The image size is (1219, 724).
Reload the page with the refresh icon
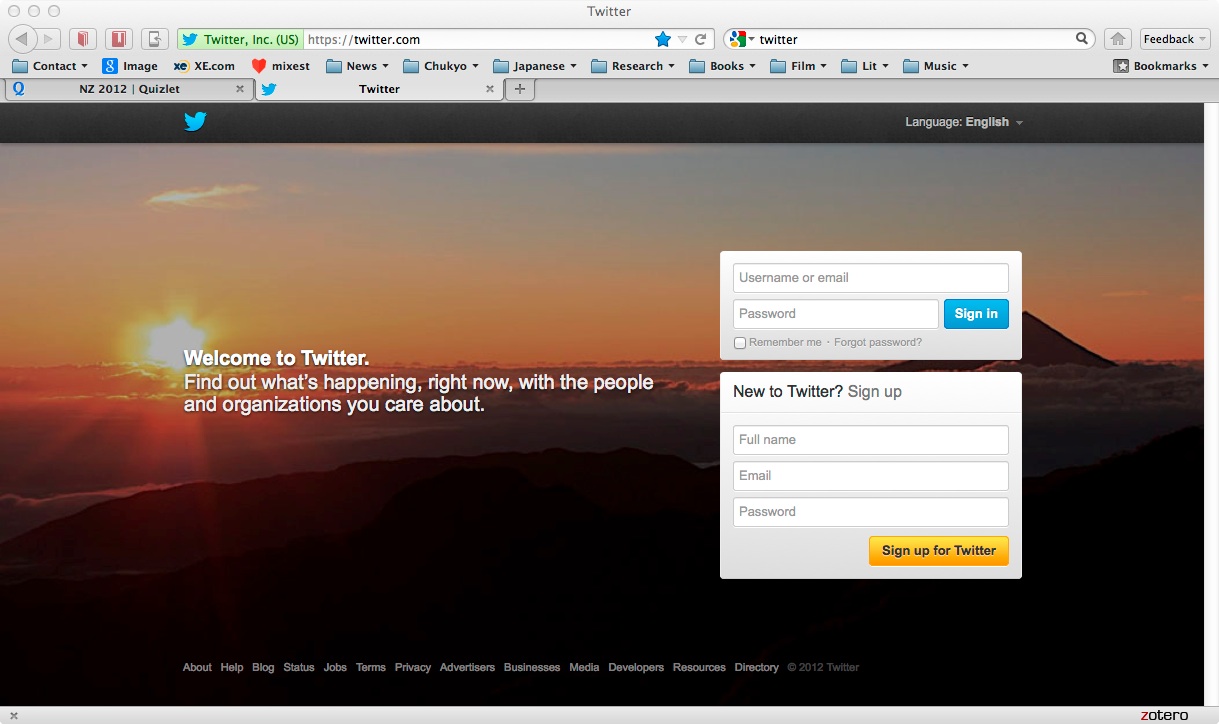click(701, 39)
